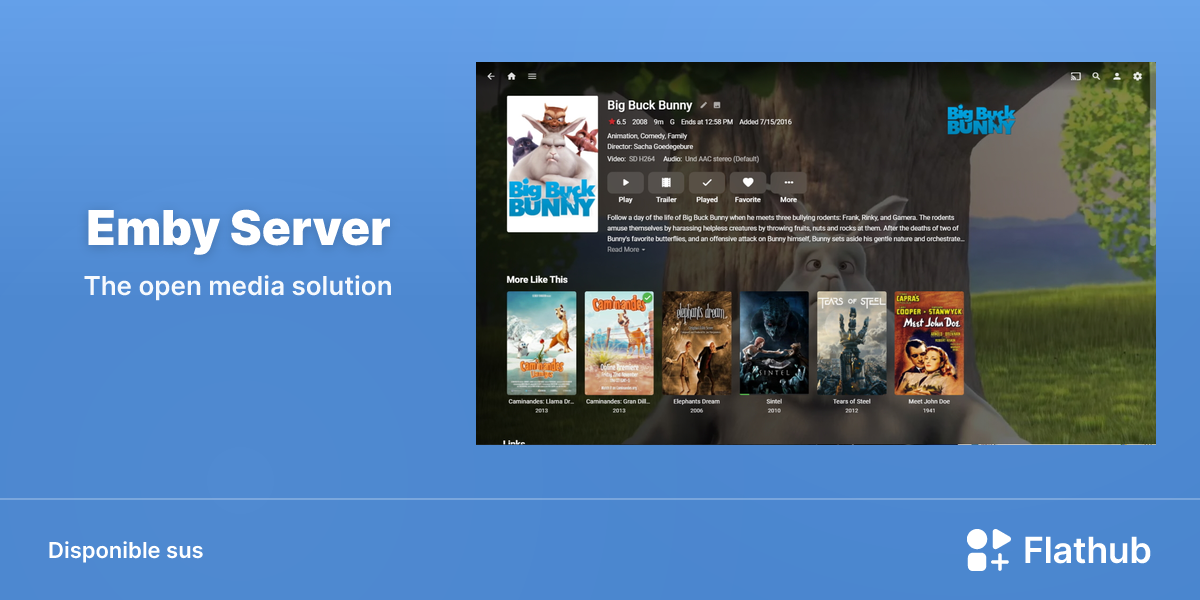This screenshot has width=1200, height=600.
Task: Open director Sacha Goedegebure link
Action: [x=663, y=147]
